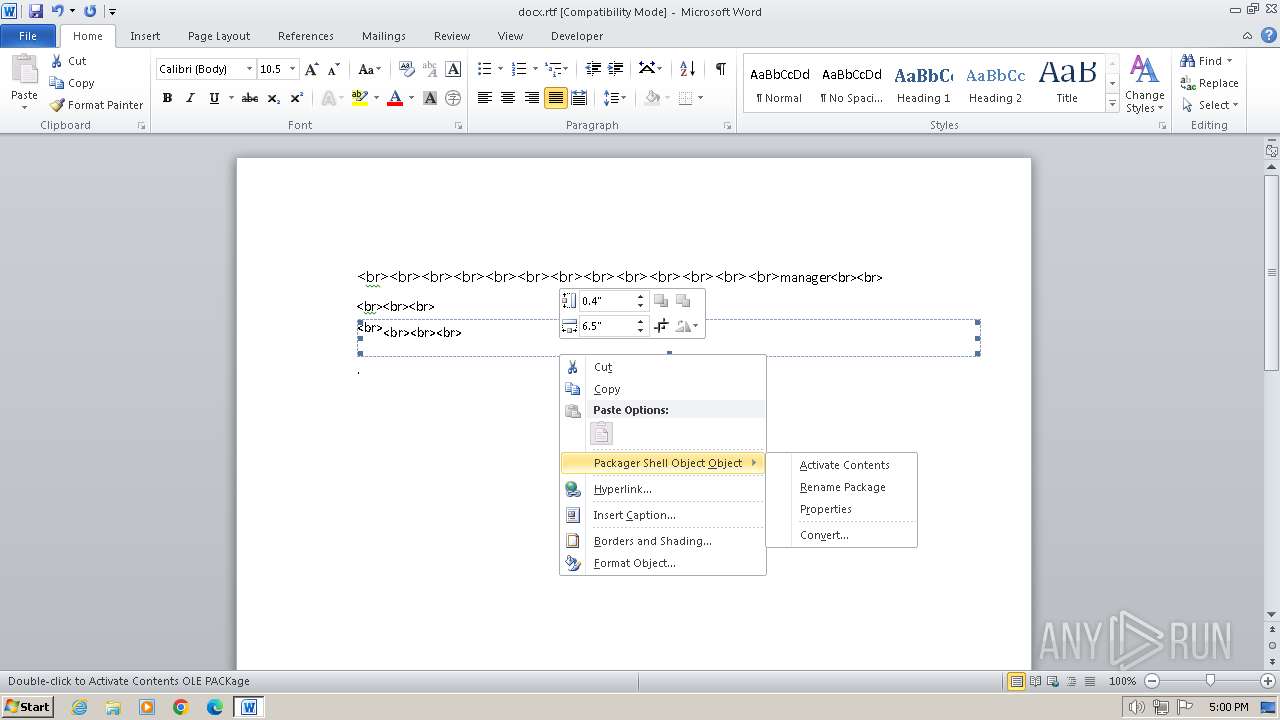Align text left
The image size is (1280, 720).
click(x=485, y=98)
